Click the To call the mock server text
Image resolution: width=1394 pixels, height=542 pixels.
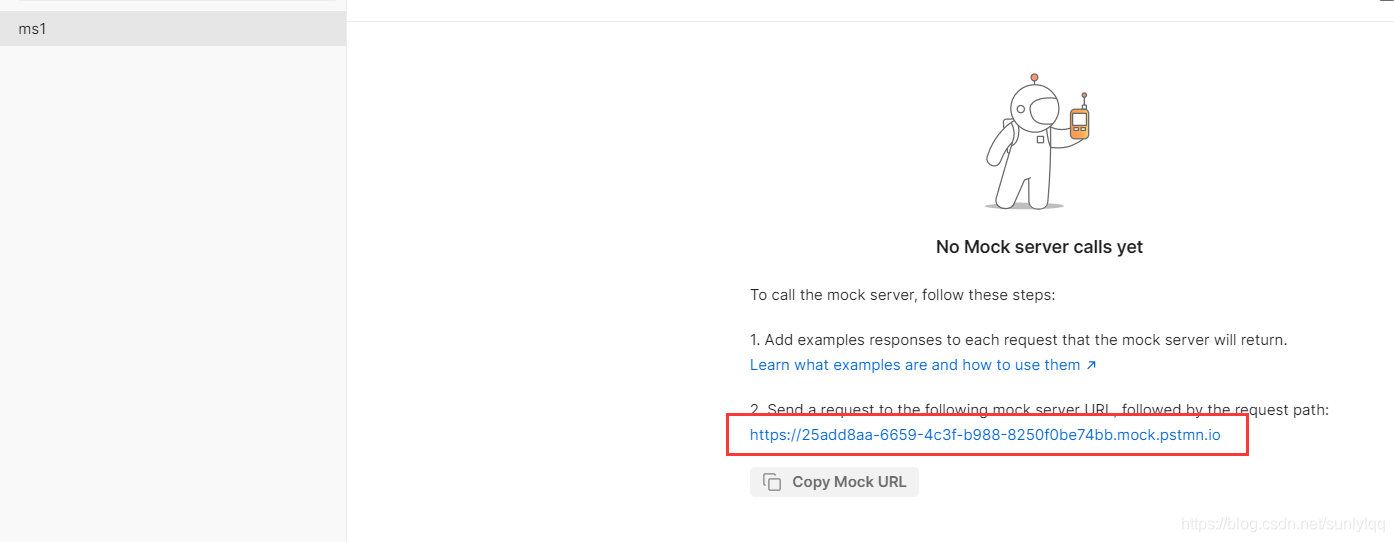(x=903, y=295)
